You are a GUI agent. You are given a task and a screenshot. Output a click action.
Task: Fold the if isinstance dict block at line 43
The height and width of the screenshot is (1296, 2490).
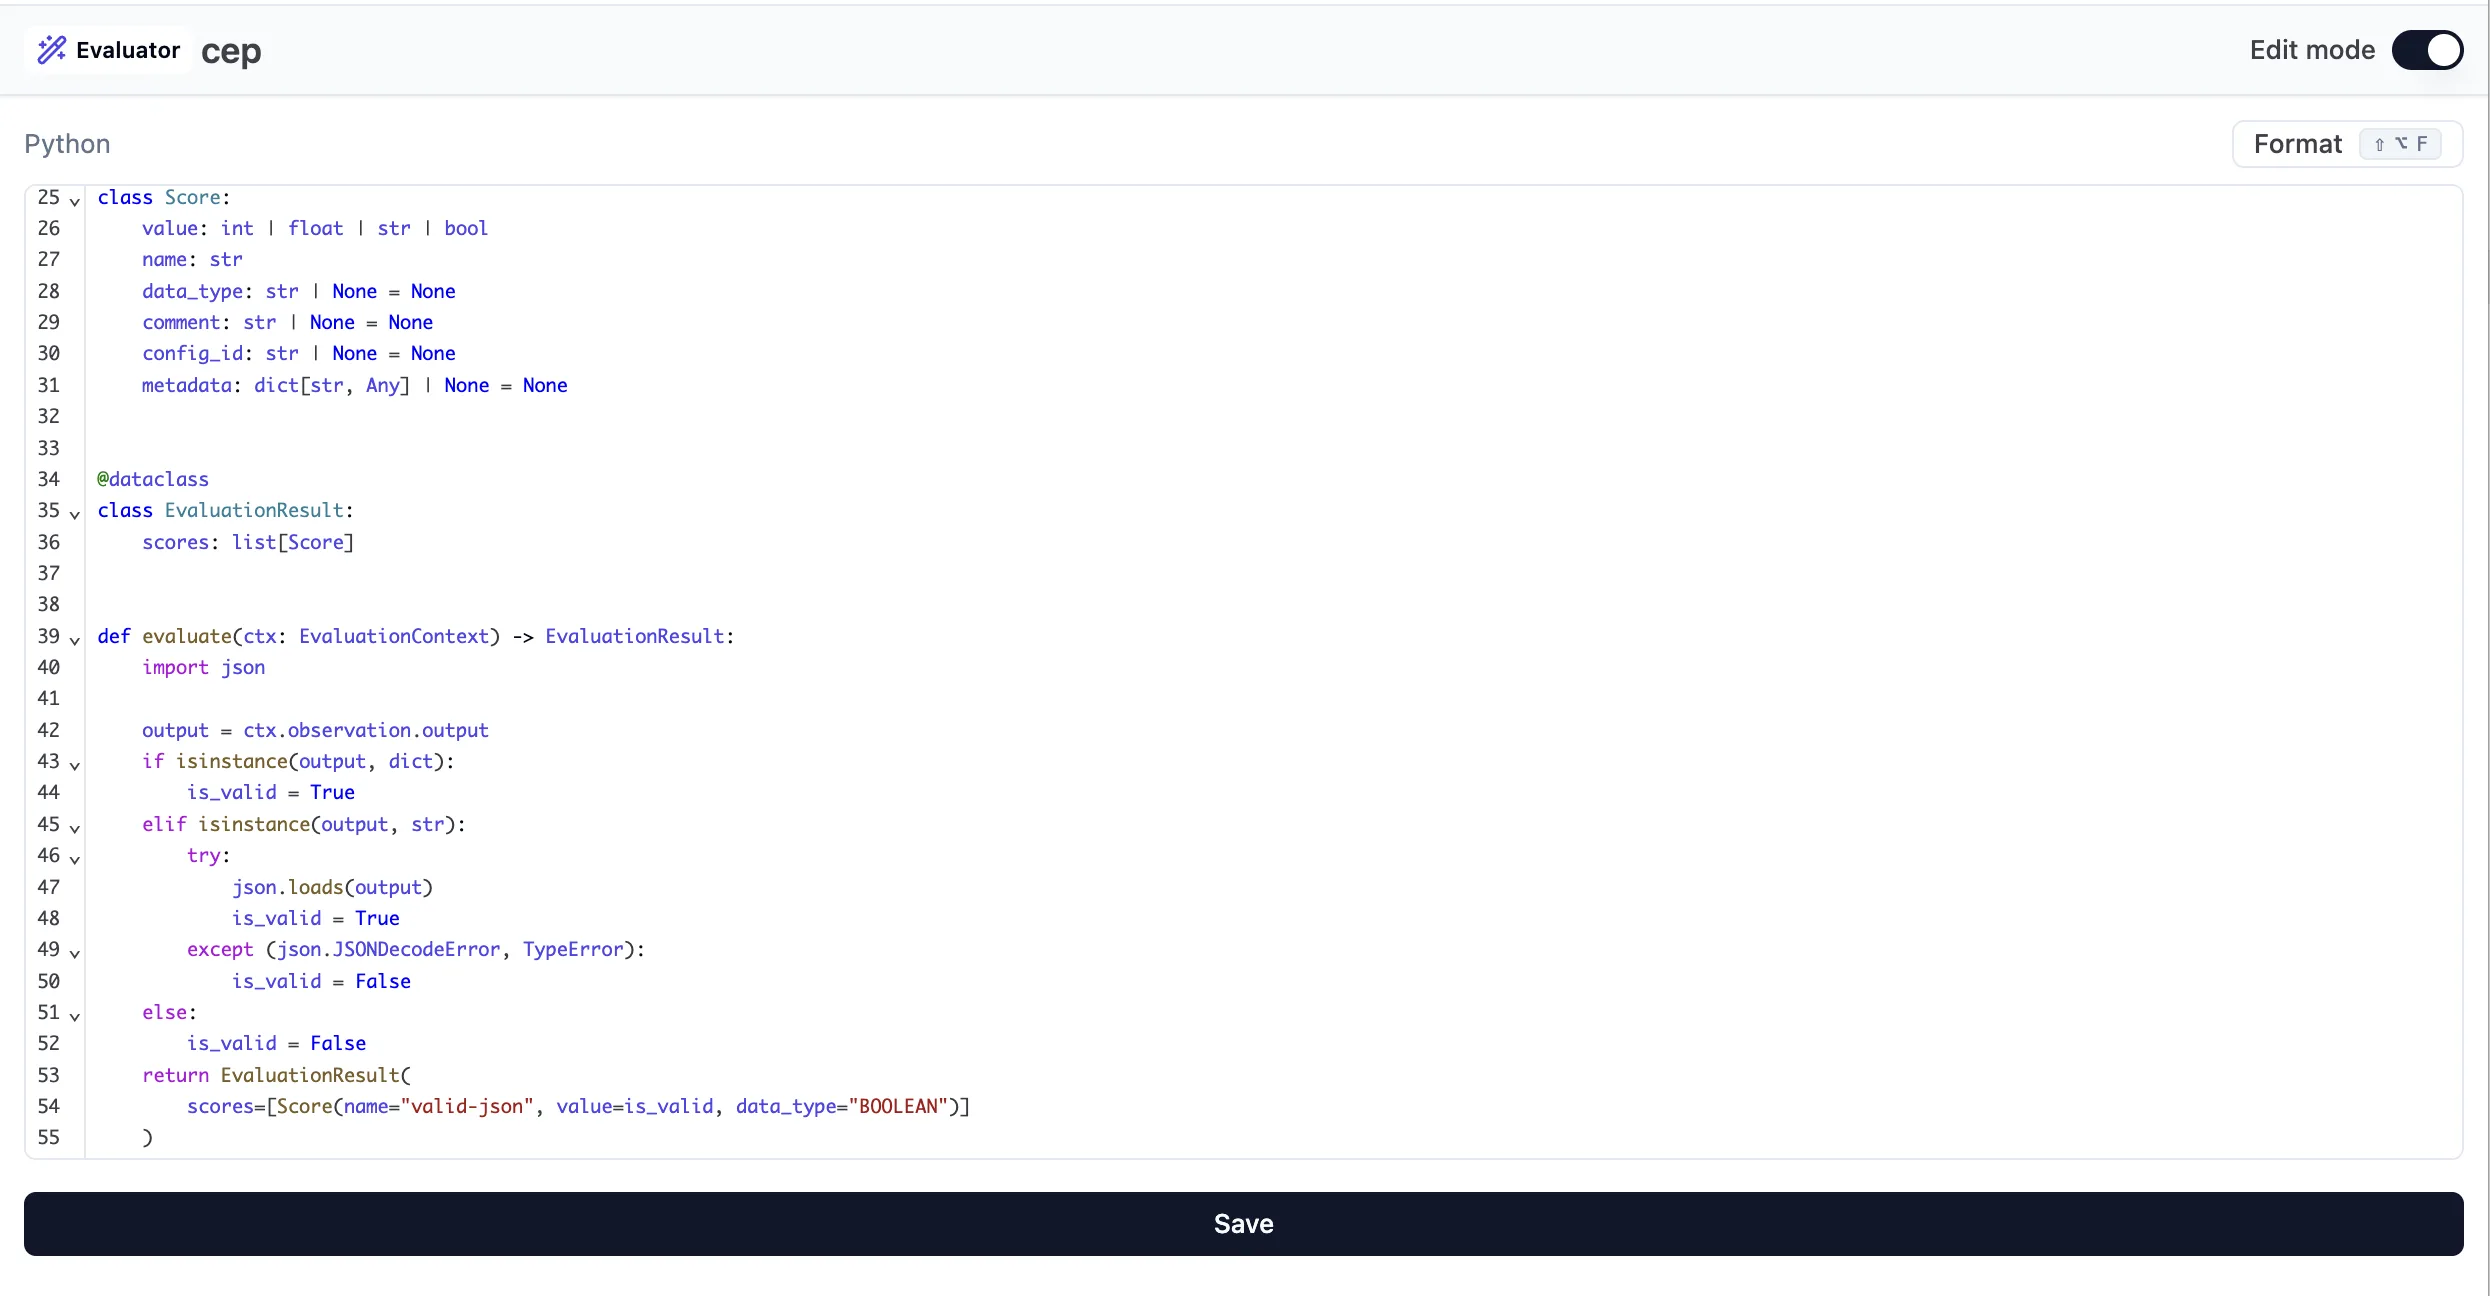click(x=75, y=766)
